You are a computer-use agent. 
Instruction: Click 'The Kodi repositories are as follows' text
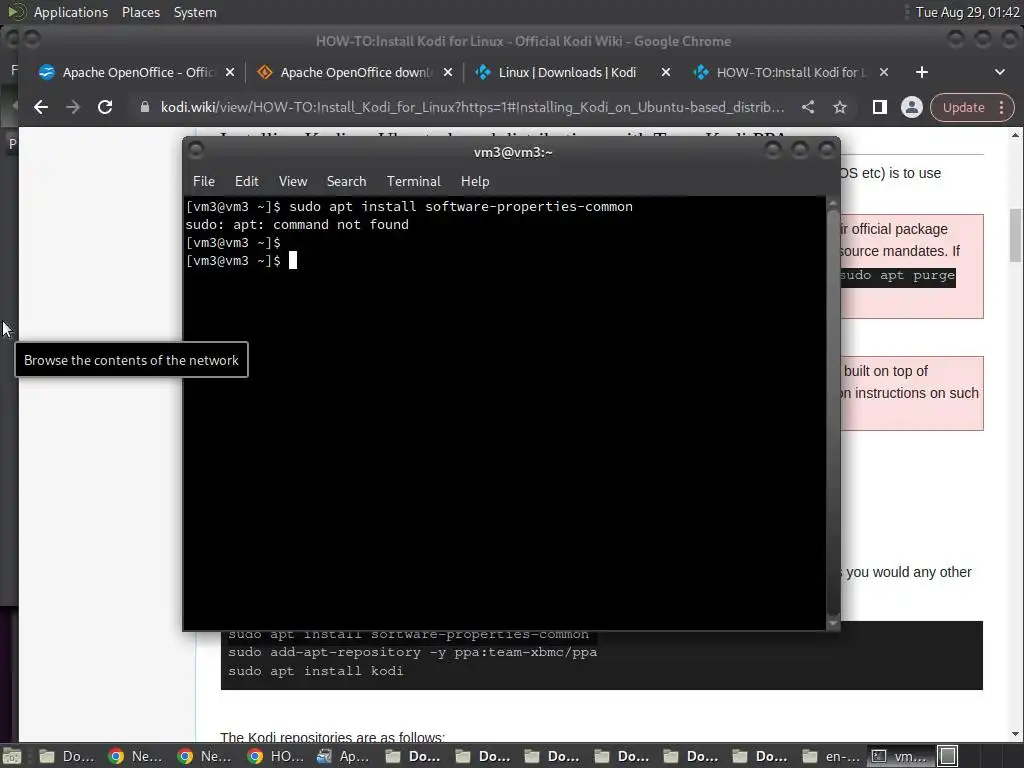click(332, 737)
